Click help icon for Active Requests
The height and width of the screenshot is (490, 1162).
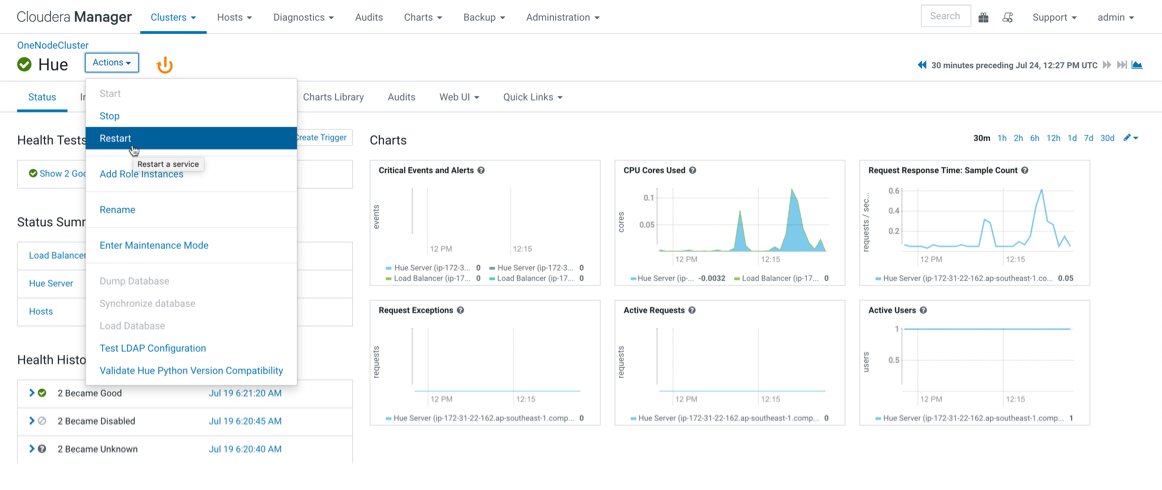(691, 311)
